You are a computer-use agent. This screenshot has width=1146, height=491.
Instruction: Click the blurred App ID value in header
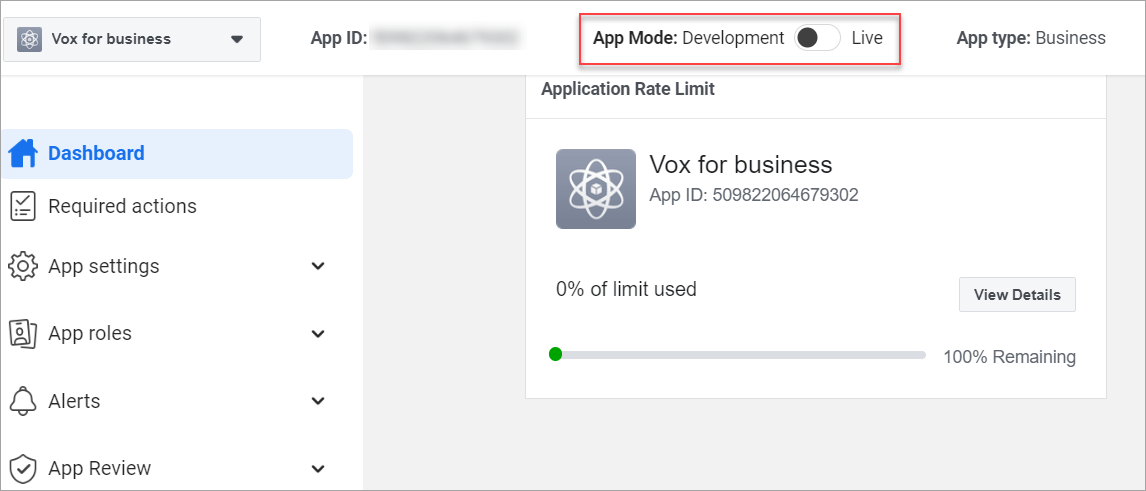[x=445, y=38]
